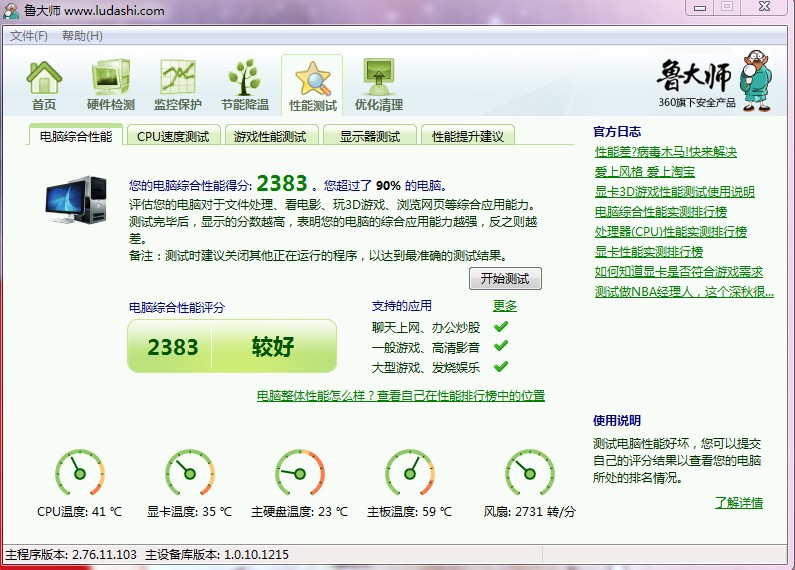The width and height of the screenshot is (795, 570).
Task: Click the 使用说明 heading
Action: click(x=617, y=420)
